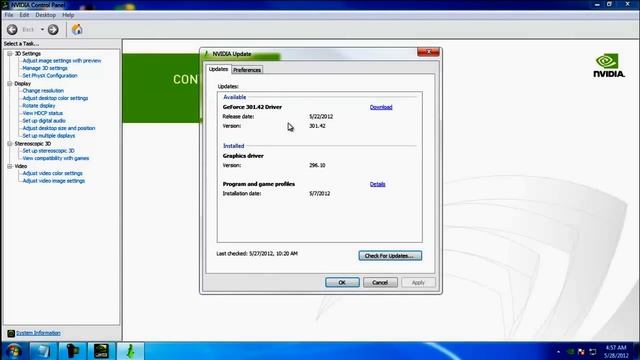Select Adjust video color settings
Image resolution: width=640 pixels, height=360 pixels.
(x=52, y=173)
